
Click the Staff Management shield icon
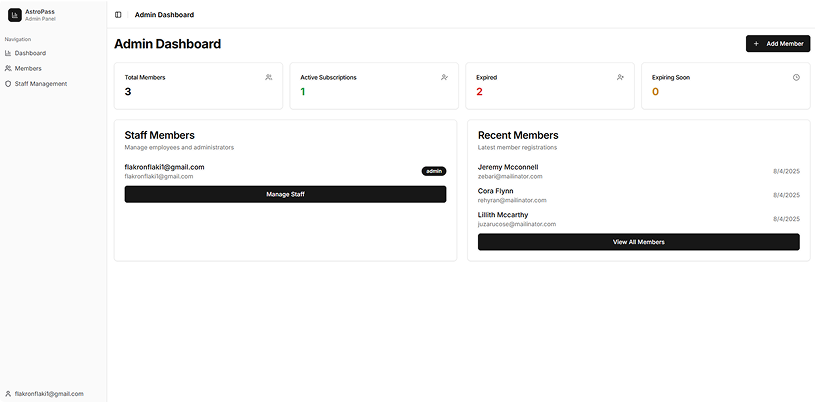click(x=8, y=84)
